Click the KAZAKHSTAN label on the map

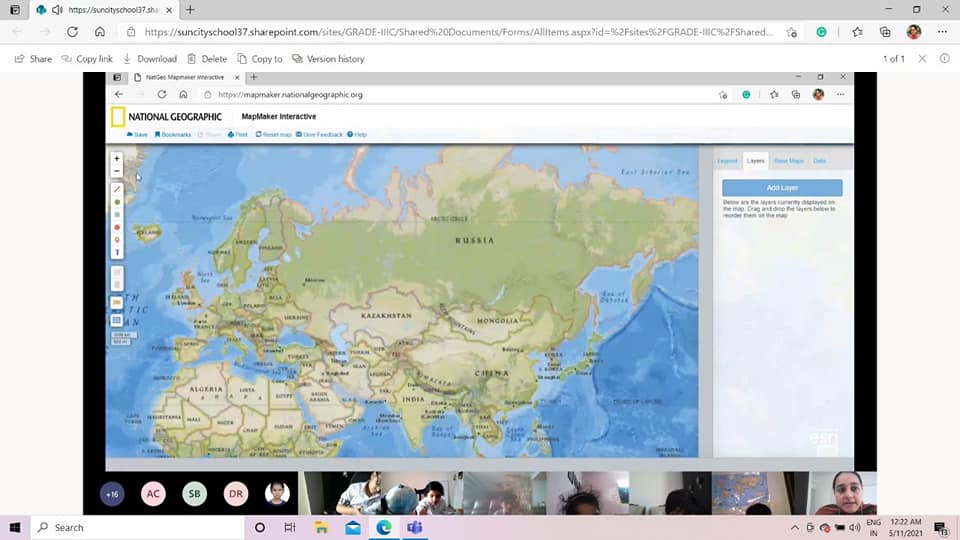pos(386,316)
